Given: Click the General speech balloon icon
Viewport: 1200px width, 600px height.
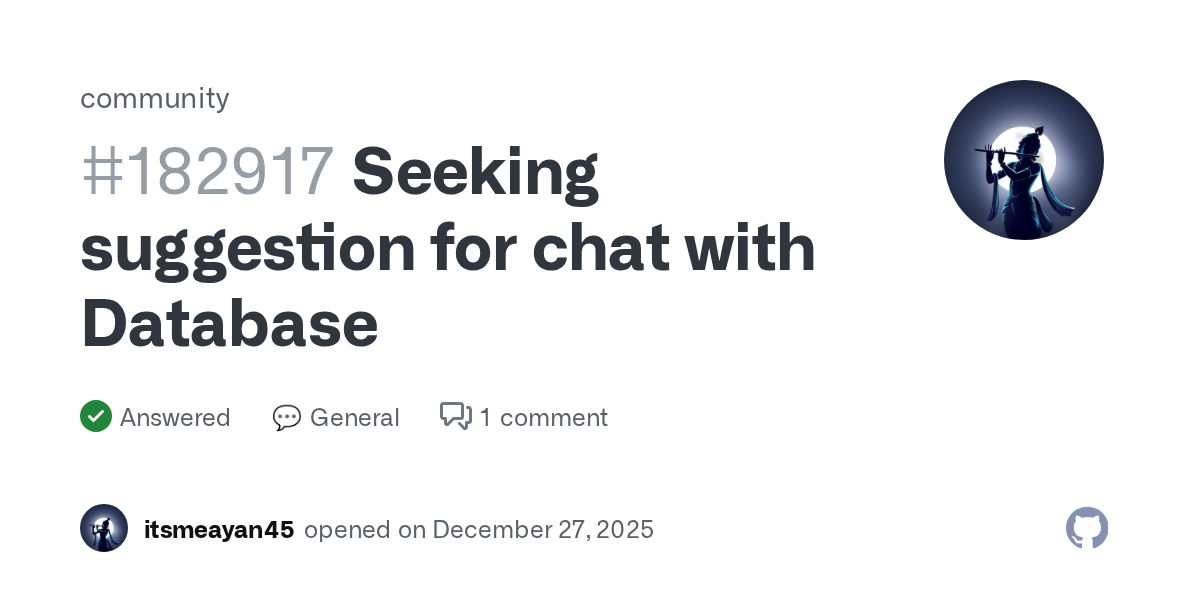Looking at the screenshot, I should pyautogui.click(x=287, y=417).
